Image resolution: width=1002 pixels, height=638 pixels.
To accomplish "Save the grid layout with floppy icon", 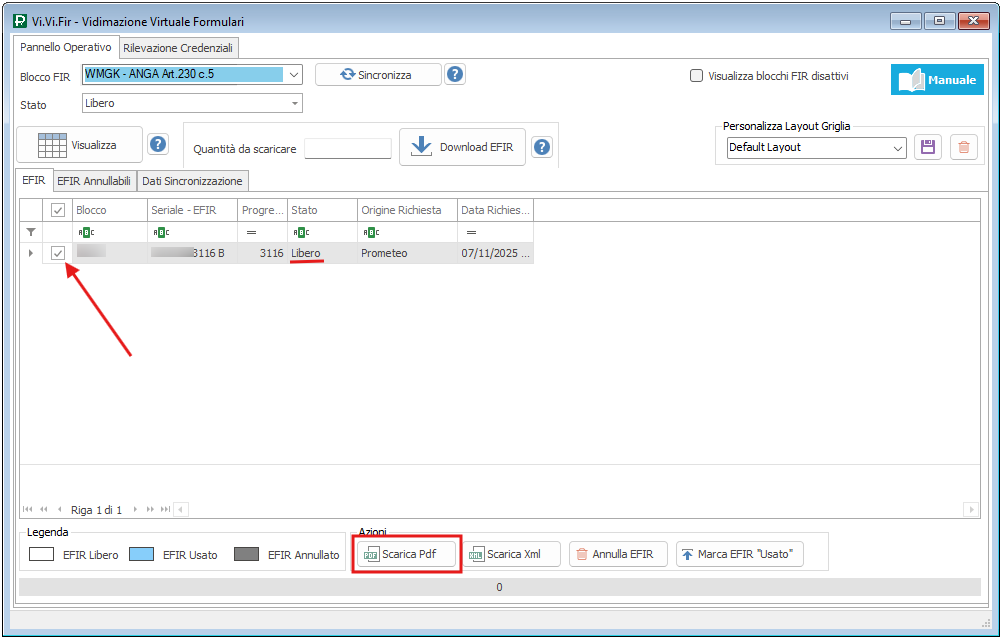I will pyautogui.click(x=927, y=147).
